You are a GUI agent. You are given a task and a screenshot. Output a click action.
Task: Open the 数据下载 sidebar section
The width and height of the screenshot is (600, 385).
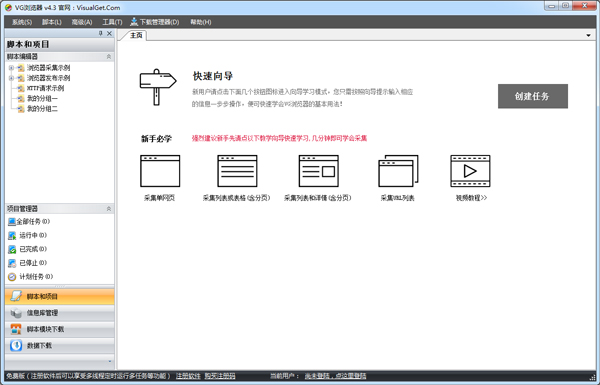60,346
